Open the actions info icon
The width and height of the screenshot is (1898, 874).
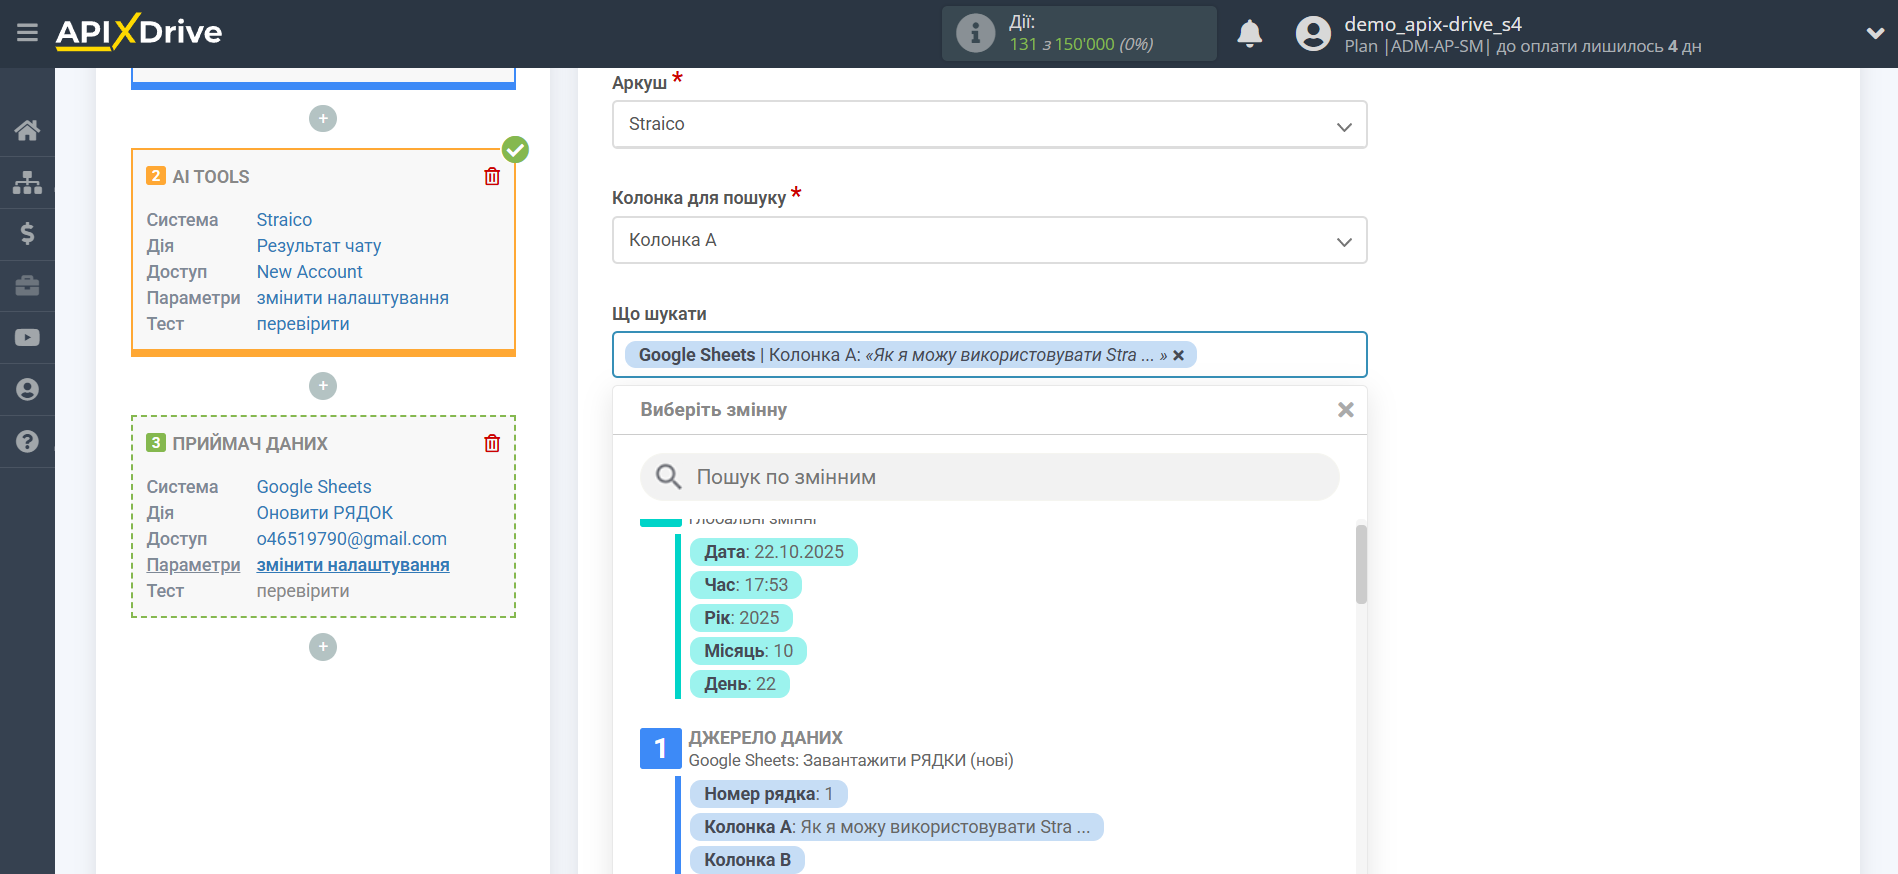pos(975,33)
